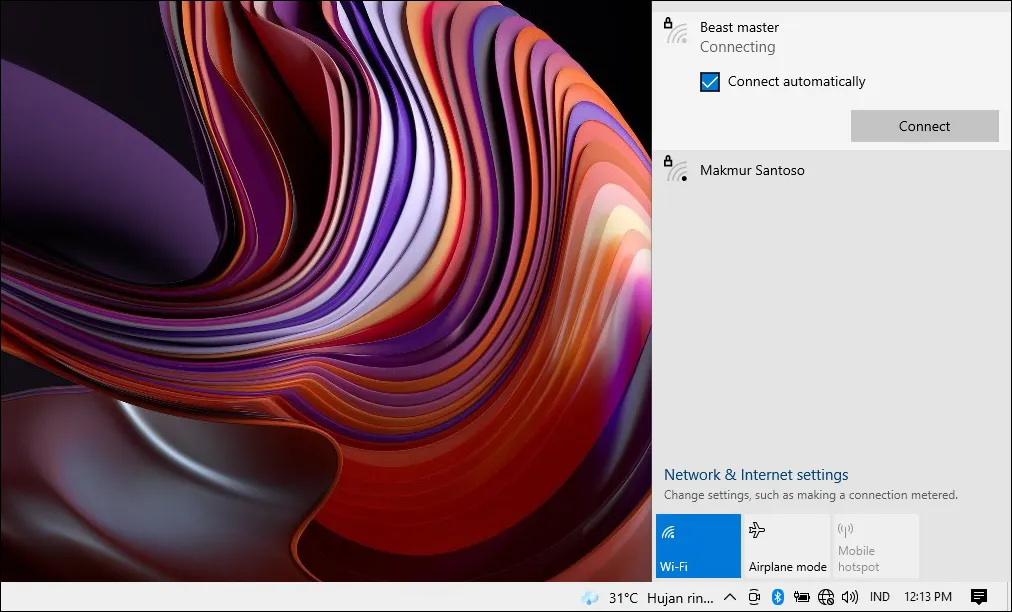
Task: Open the Action Center notification icon
Action: coord(979,597)
